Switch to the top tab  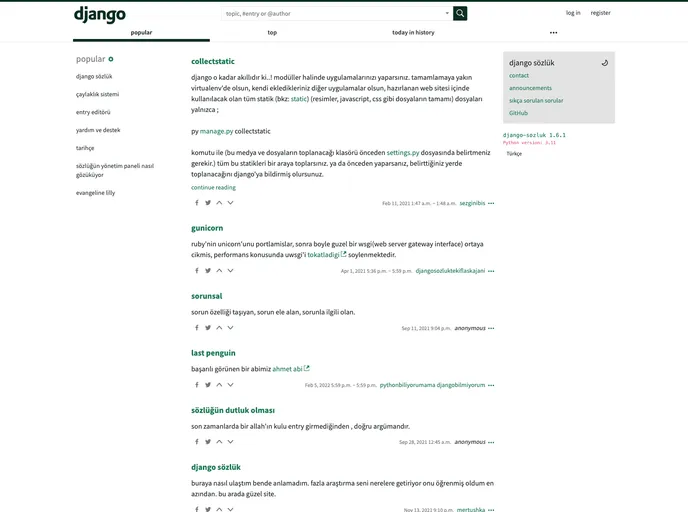[x=272, y=32]
